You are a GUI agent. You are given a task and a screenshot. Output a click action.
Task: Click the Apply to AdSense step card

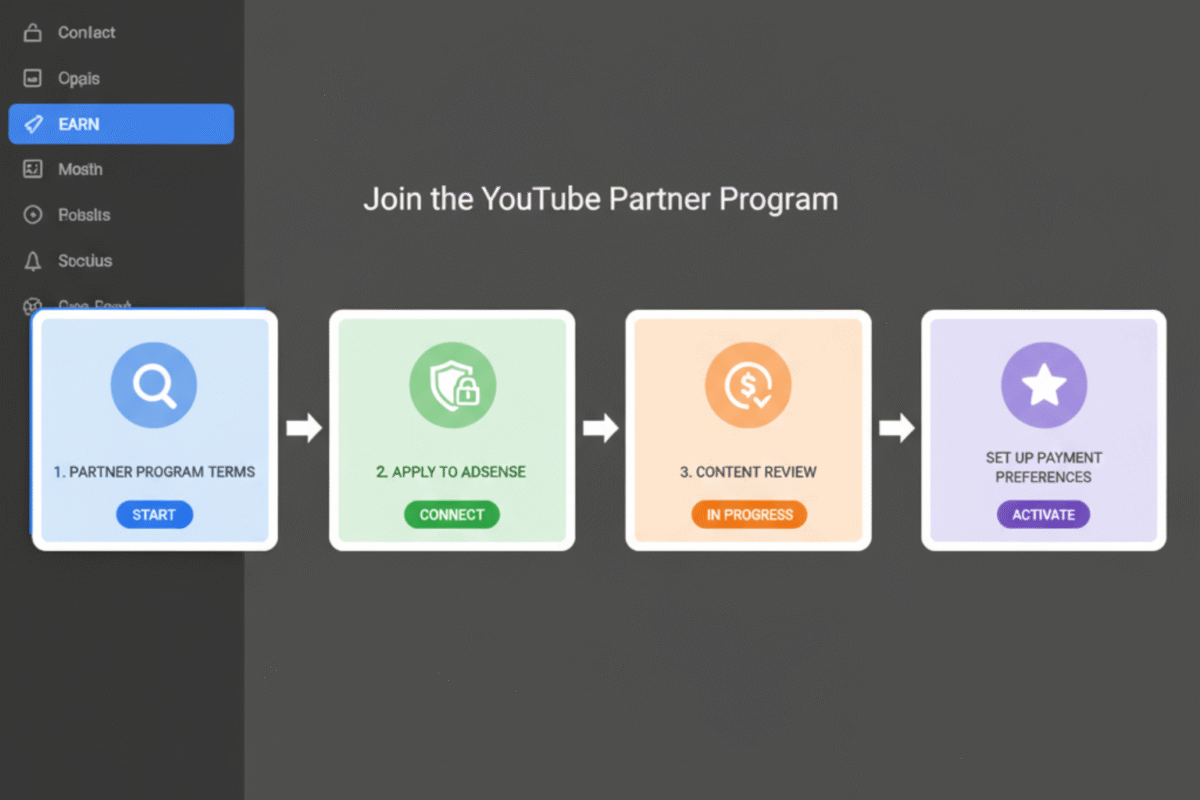coord(452,430)
